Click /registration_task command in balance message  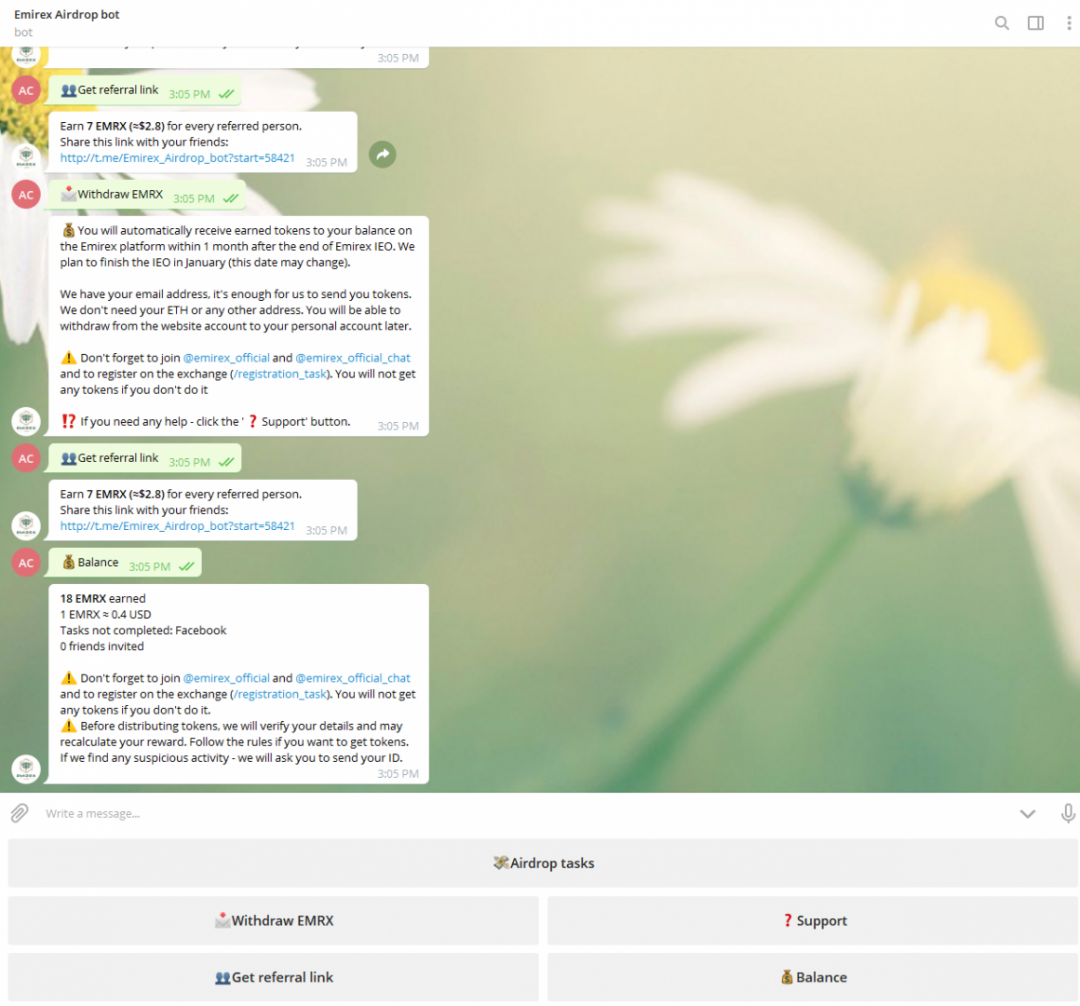[280, 694]
